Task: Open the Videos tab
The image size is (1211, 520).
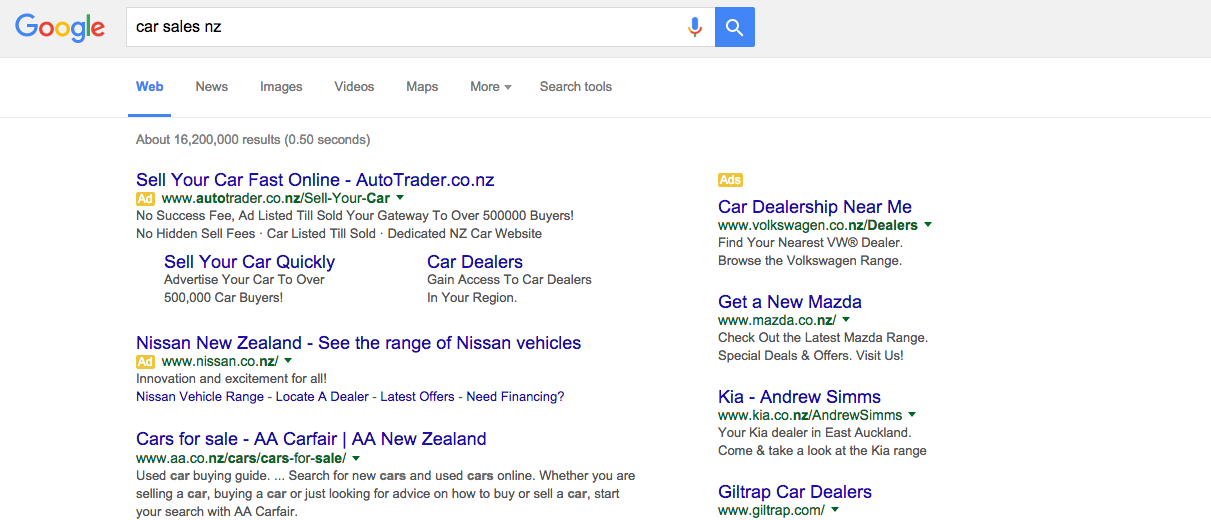Action: pos(354,87)
